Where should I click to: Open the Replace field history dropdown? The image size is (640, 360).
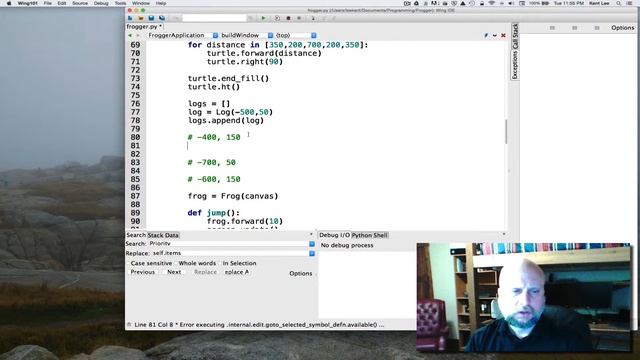point(312,253)
